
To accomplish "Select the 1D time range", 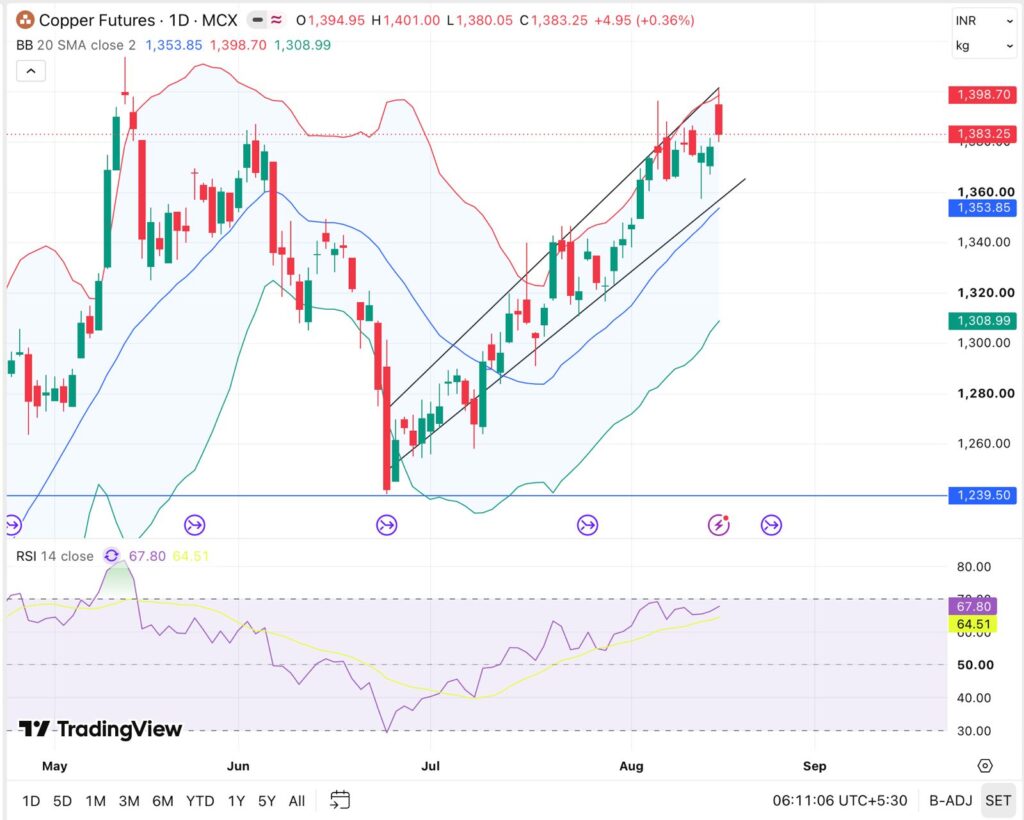I will coord(31,800).
